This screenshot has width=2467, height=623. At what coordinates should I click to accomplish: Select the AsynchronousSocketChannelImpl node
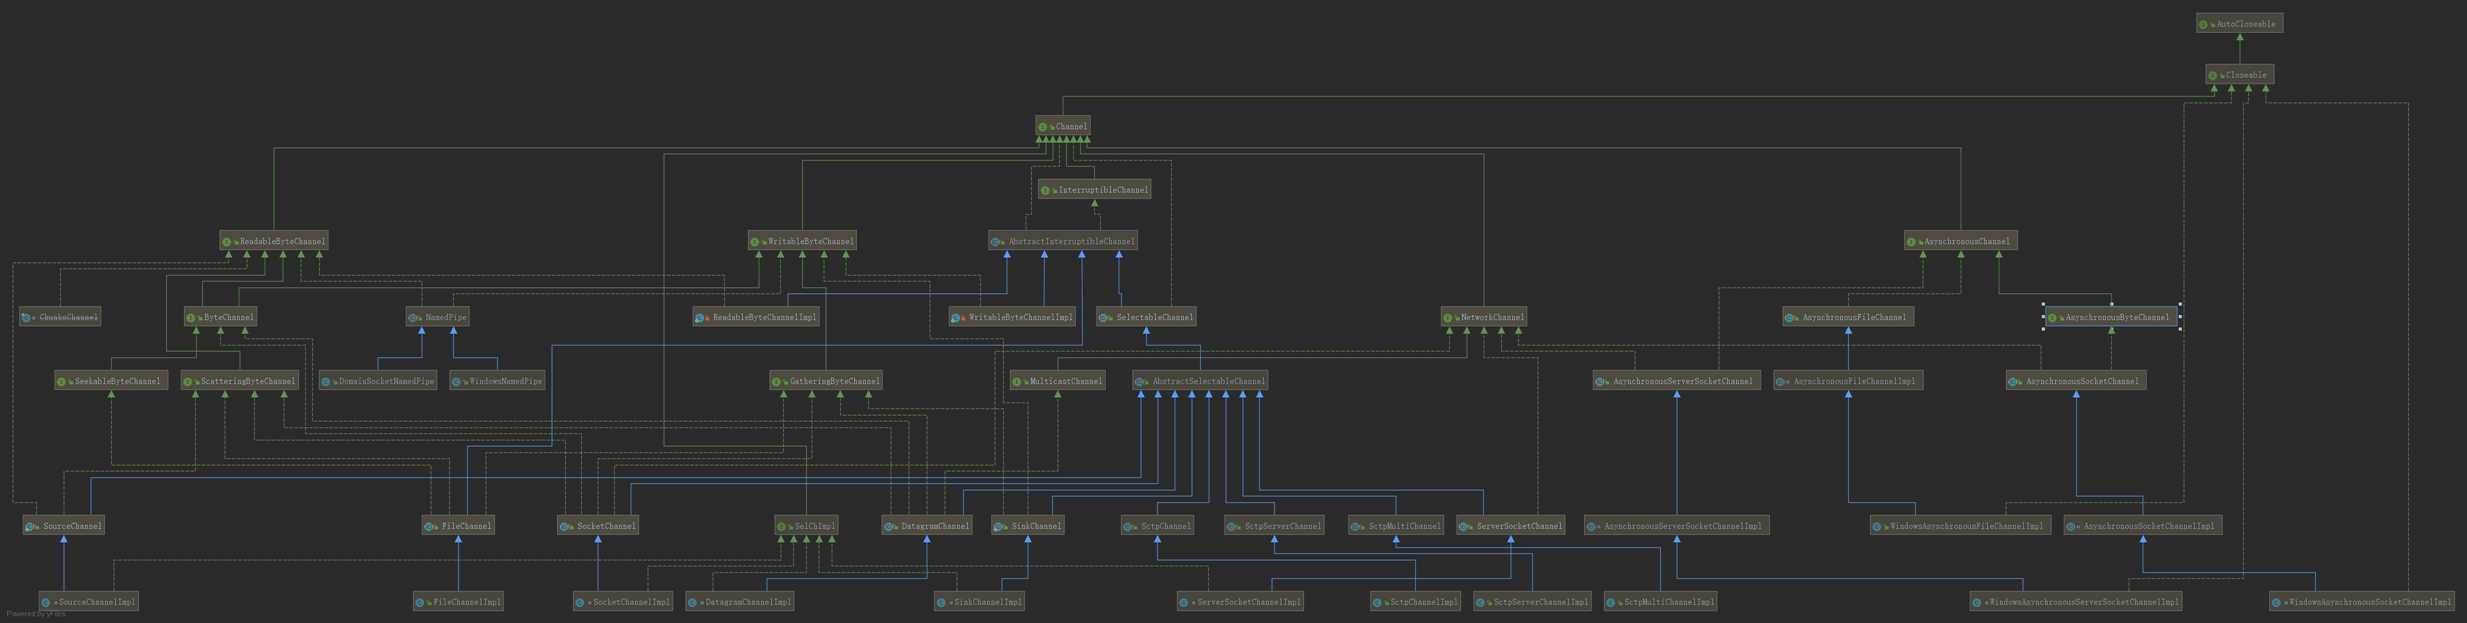[x=2143, y=525]
